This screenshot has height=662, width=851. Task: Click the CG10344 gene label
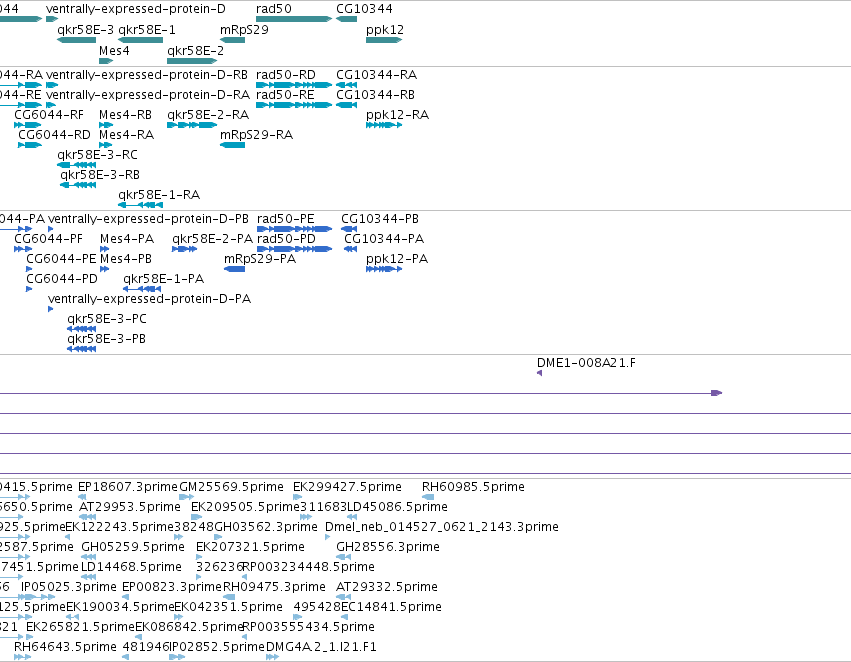click(x=364, y=9)
